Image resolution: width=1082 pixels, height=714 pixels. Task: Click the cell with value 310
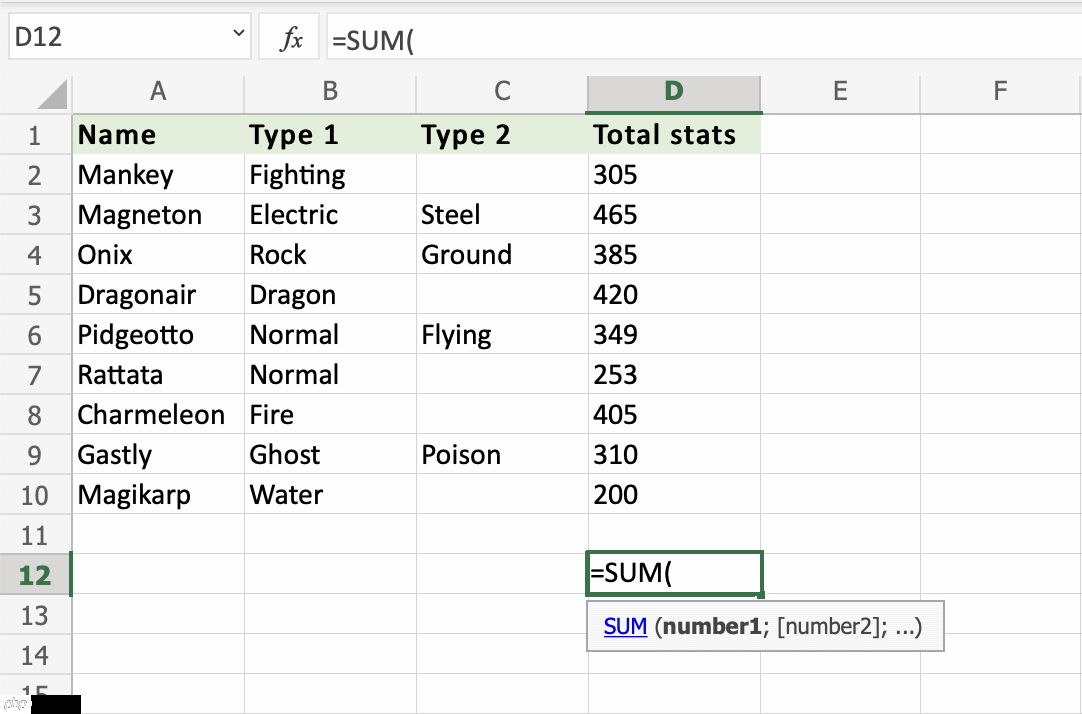[x=674, y=455]
